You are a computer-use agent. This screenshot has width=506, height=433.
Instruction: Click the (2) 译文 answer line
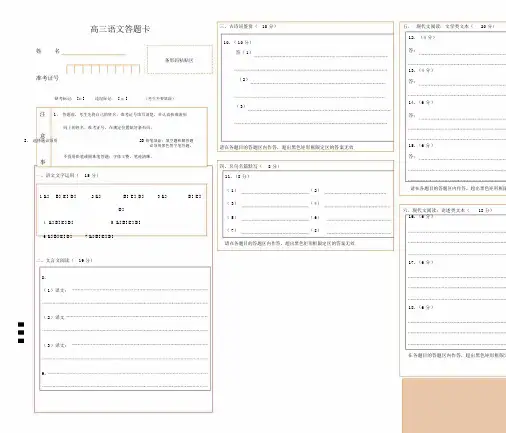click(137, 317)
